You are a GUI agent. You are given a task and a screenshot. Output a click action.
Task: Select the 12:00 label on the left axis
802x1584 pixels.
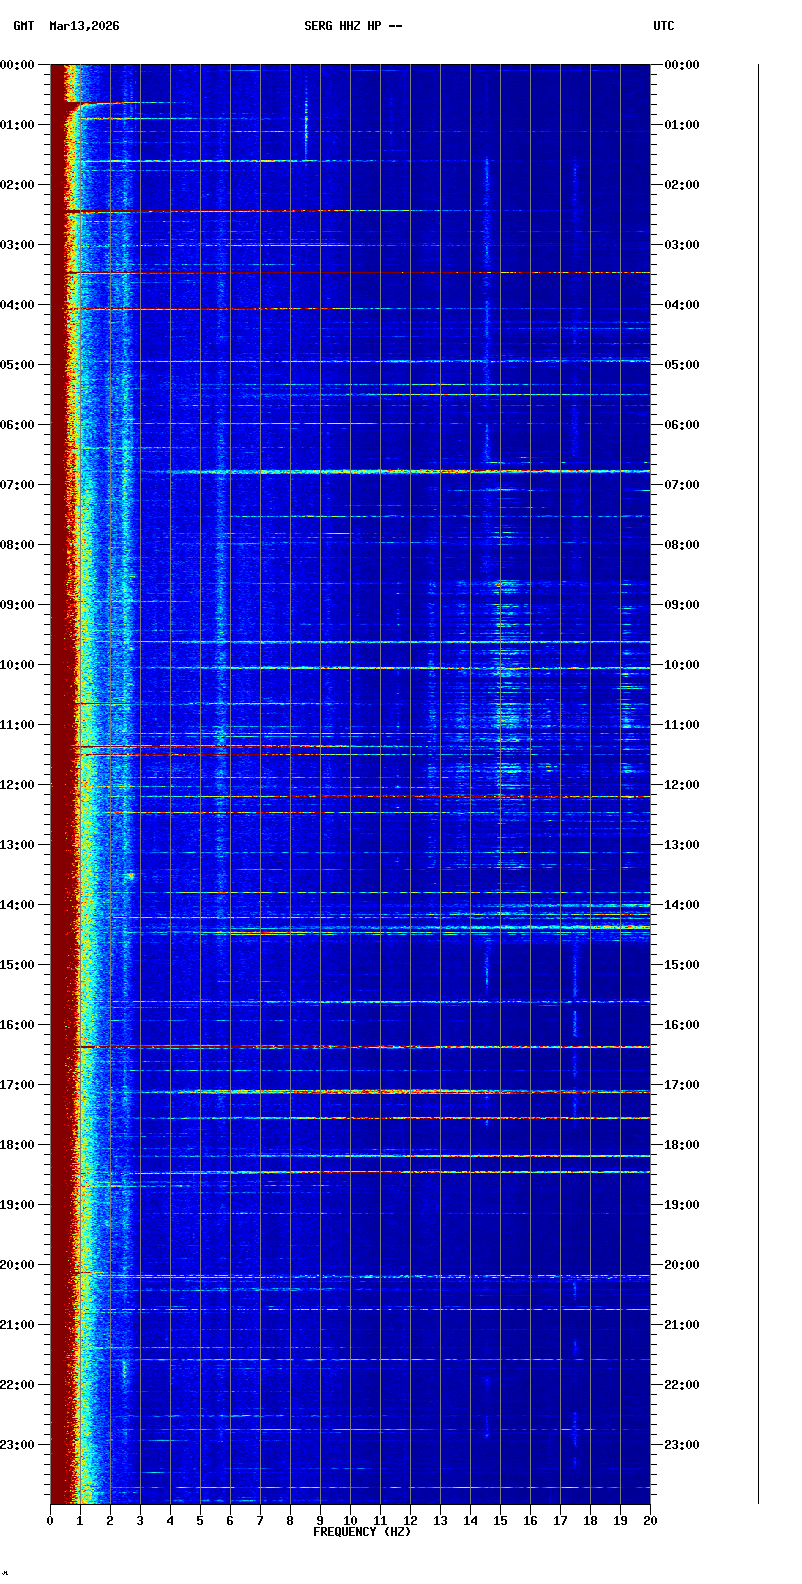click(x=18, y=785)
